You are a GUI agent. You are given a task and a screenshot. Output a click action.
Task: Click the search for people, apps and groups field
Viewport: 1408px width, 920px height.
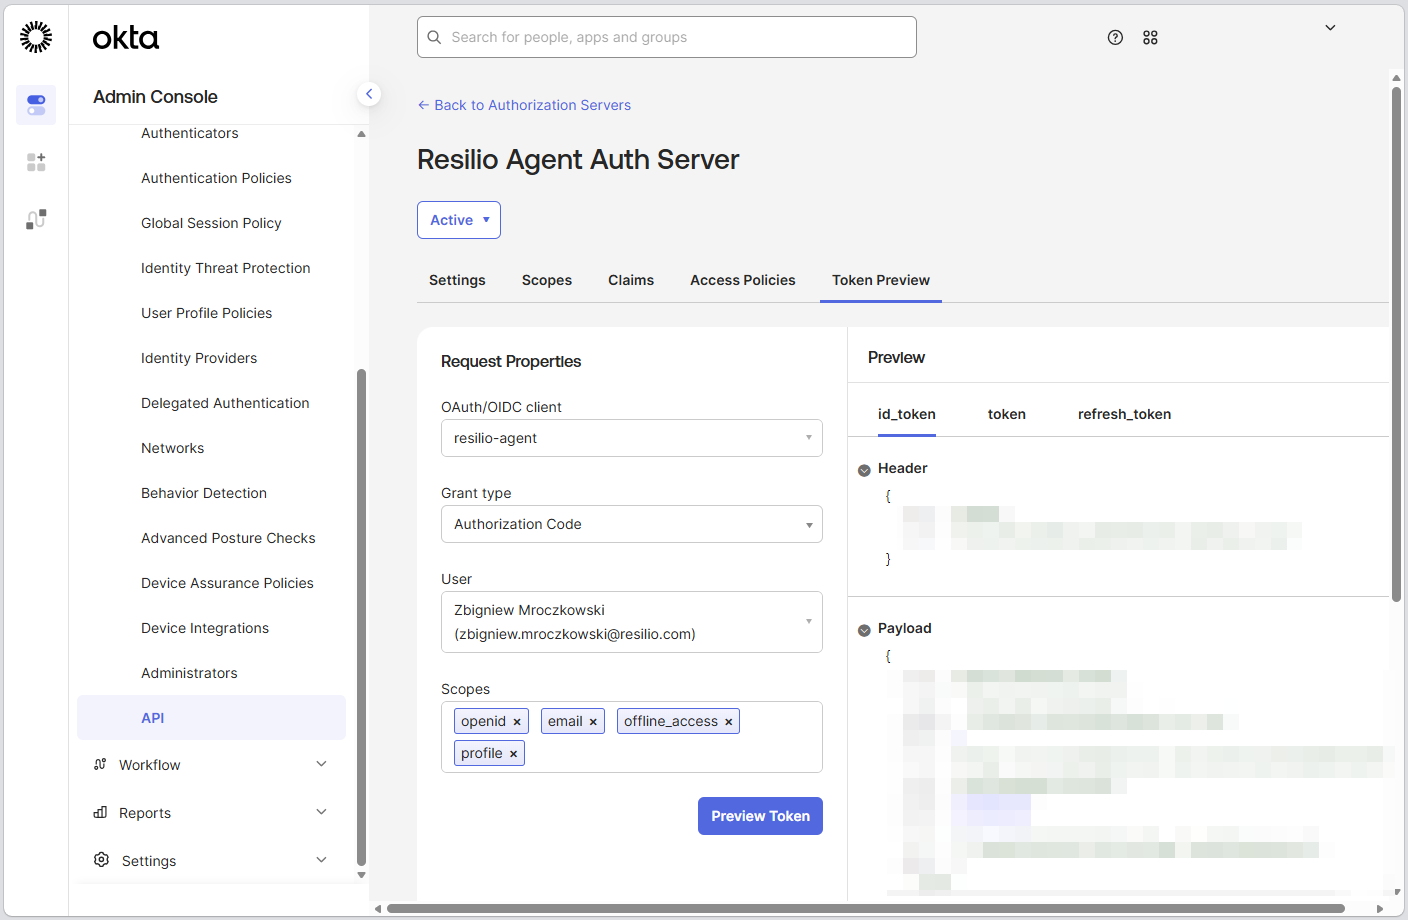(x=667, y=37)
